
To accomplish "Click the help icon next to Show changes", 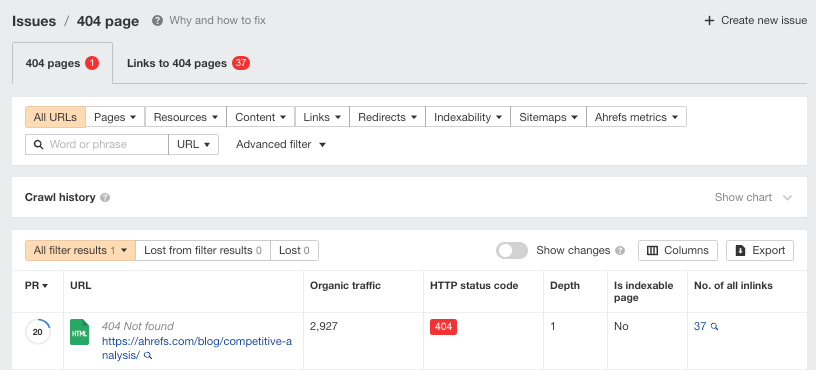I will coord(620,251).
